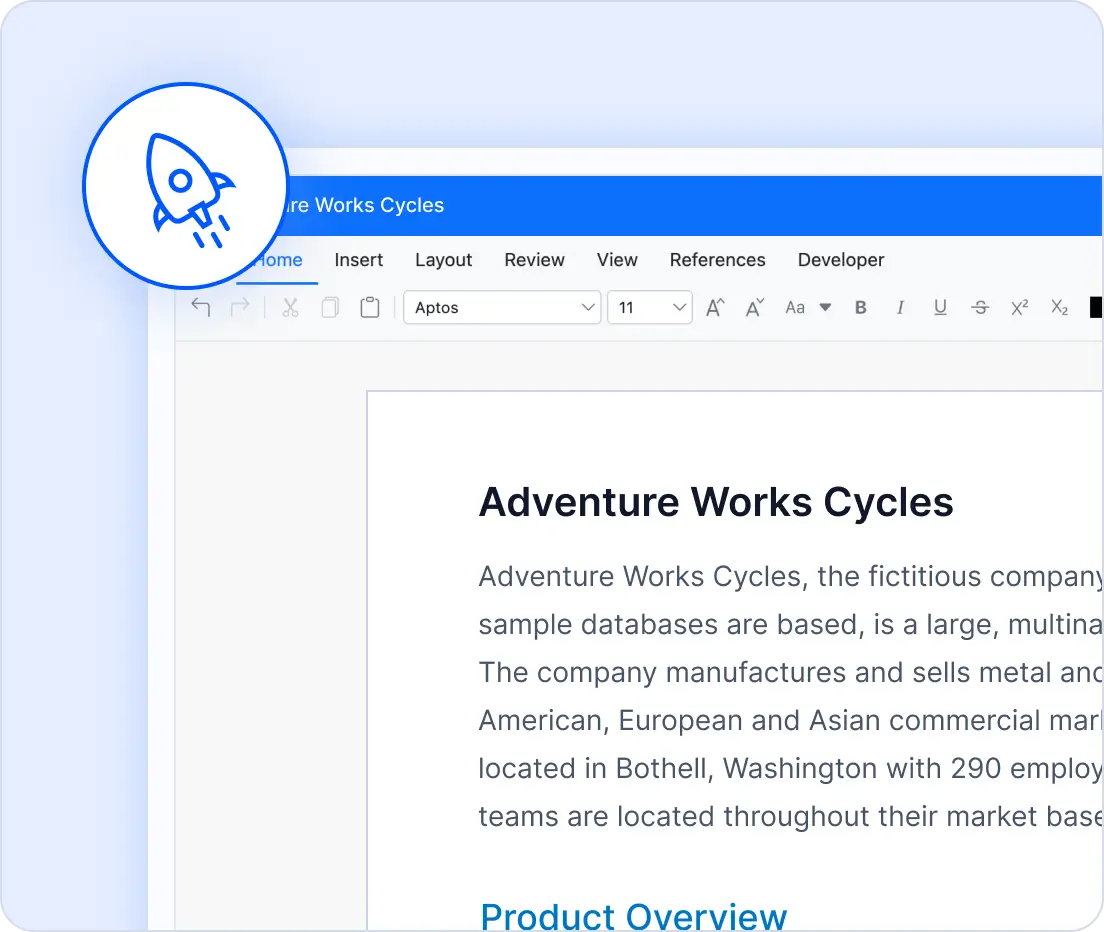
Task: Toggle underline formatting
Action: [940, 308]
